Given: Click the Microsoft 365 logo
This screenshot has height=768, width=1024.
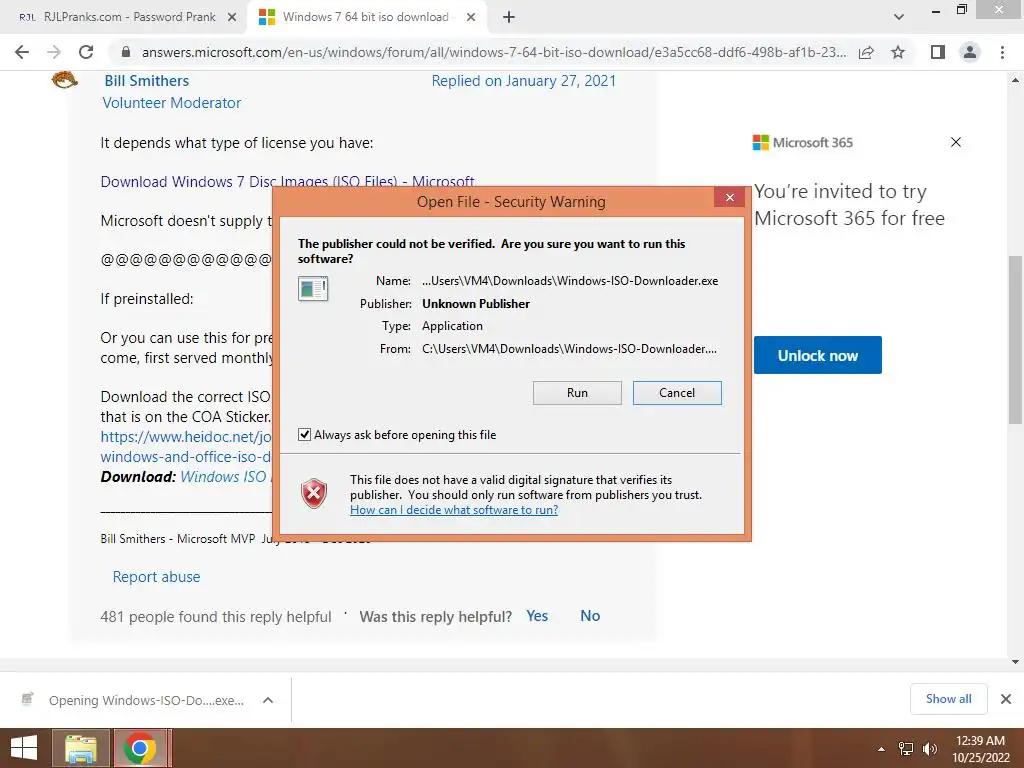Looking at the screenshot, I should 803,142.
